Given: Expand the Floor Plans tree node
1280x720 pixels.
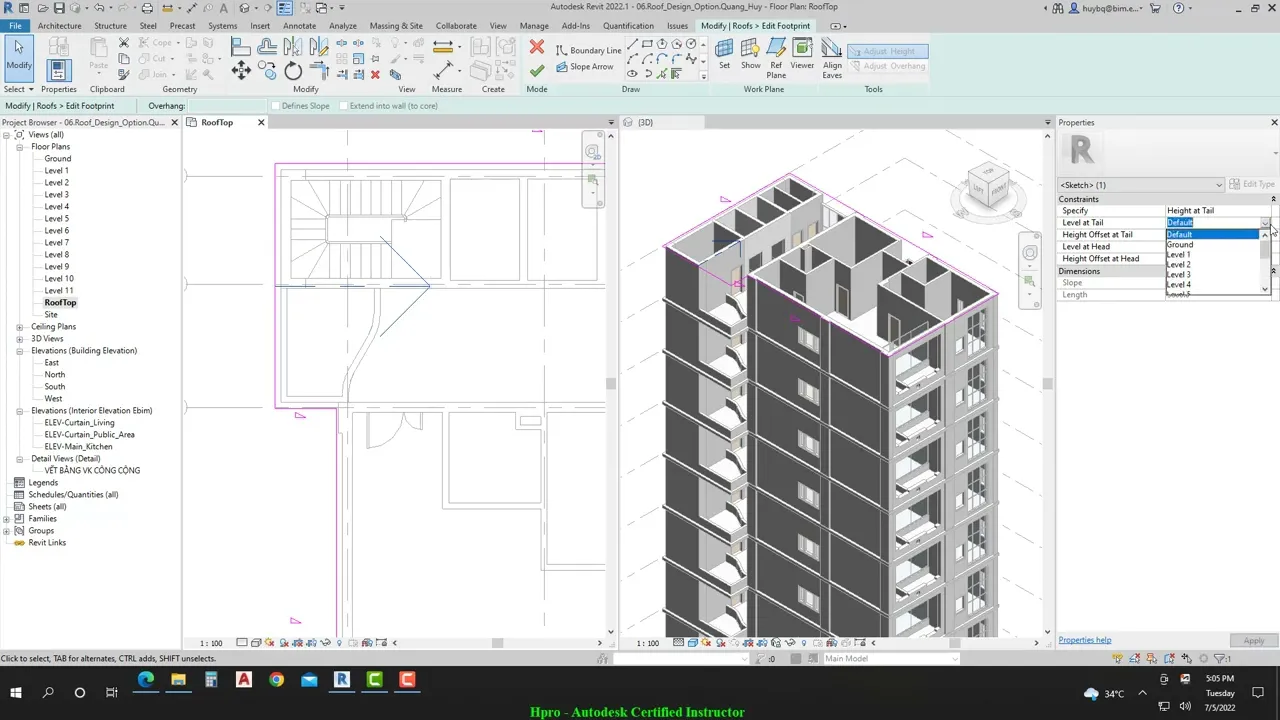Looking at the screenshot, I should point(20,147).
